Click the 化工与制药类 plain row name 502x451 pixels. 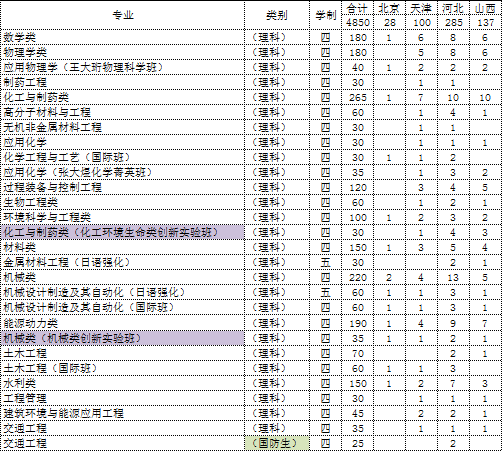click(x=123, y=97)
